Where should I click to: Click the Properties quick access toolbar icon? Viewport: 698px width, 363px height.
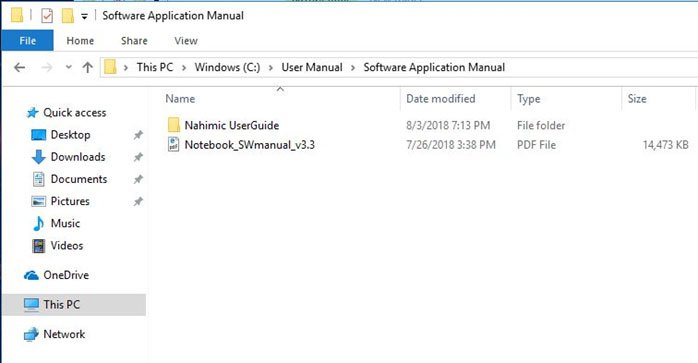(x=47, y=16)
